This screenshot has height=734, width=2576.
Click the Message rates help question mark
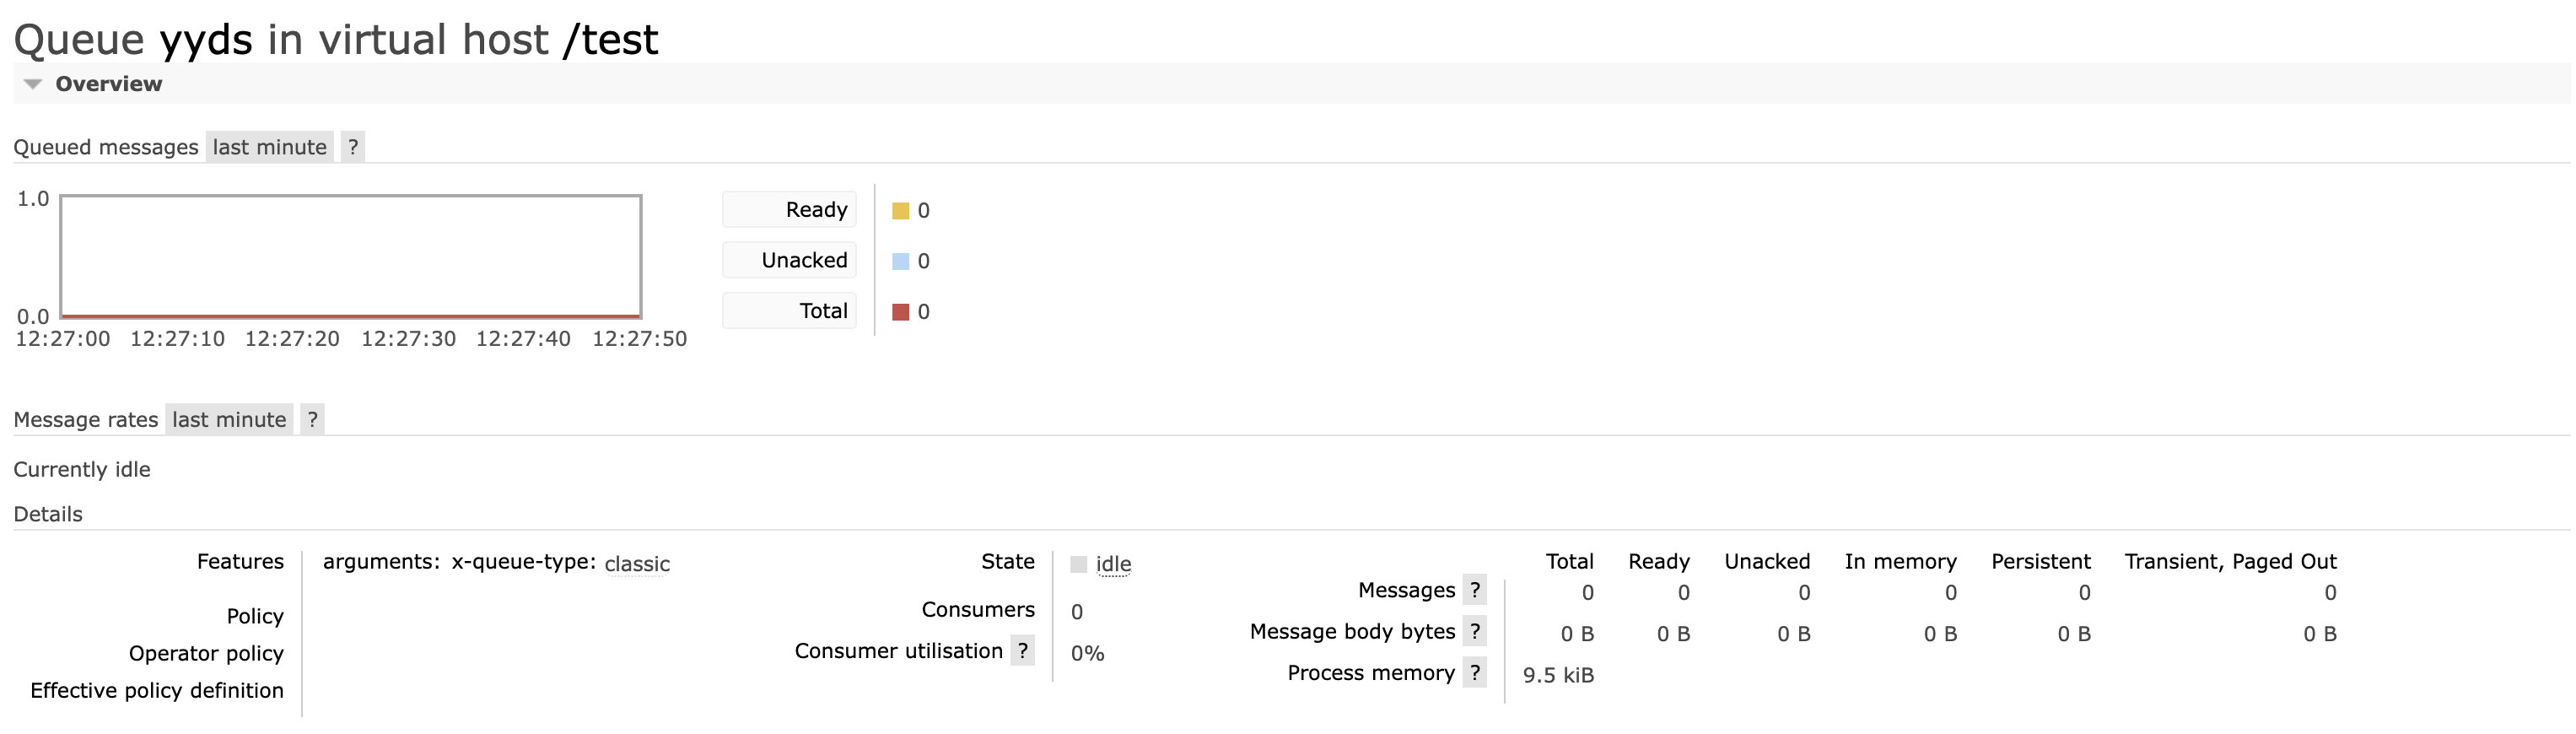tap(313, 419)
